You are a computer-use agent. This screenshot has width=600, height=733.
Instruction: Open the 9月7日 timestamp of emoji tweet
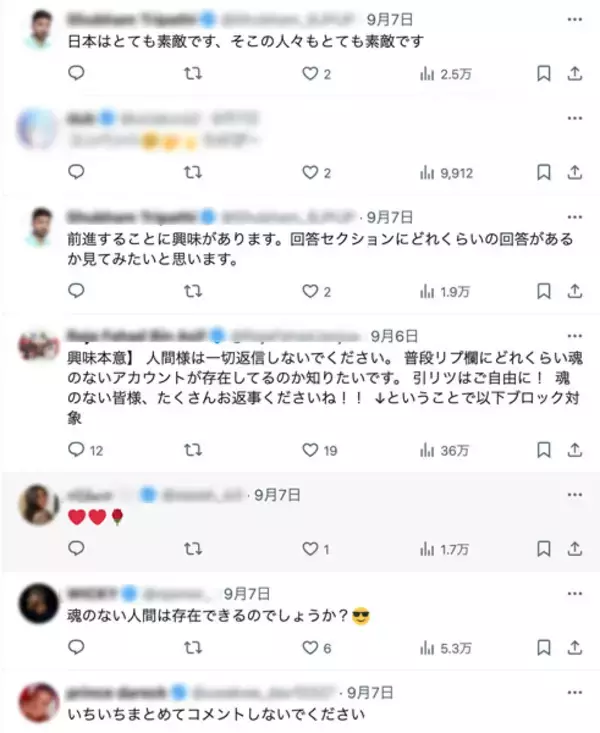(x=277, y=495)
